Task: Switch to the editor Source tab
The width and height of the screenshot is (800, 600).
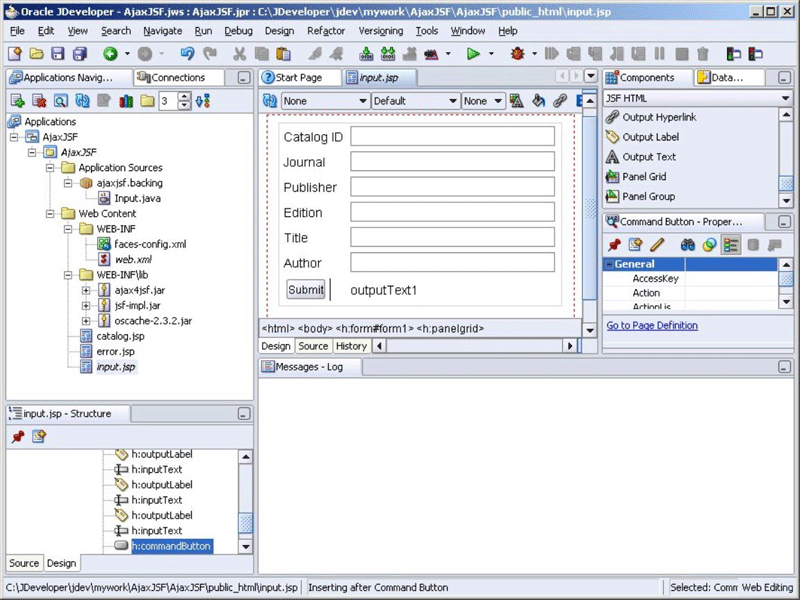Action: point(313,346)
